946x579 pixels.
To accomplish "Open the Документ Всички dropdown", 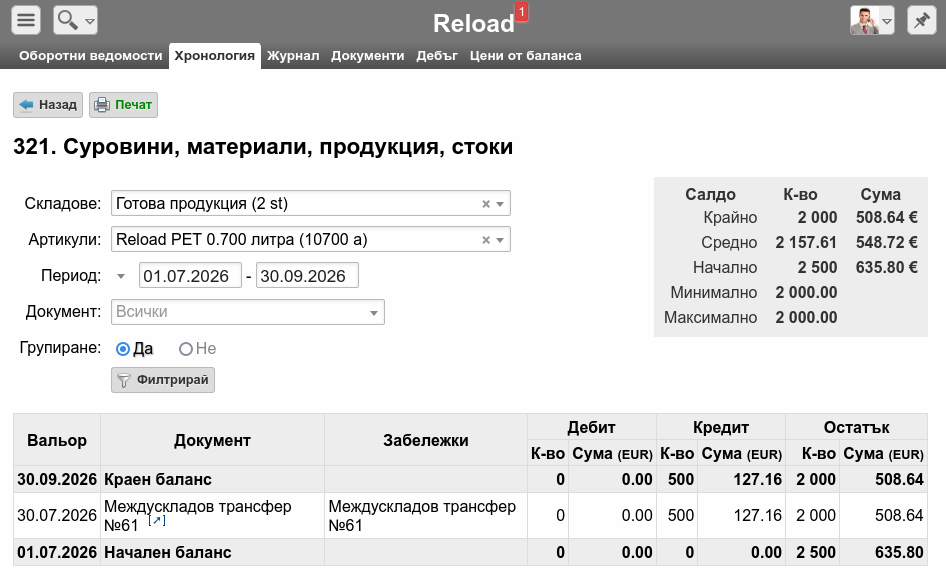I will tap(248, 312).
